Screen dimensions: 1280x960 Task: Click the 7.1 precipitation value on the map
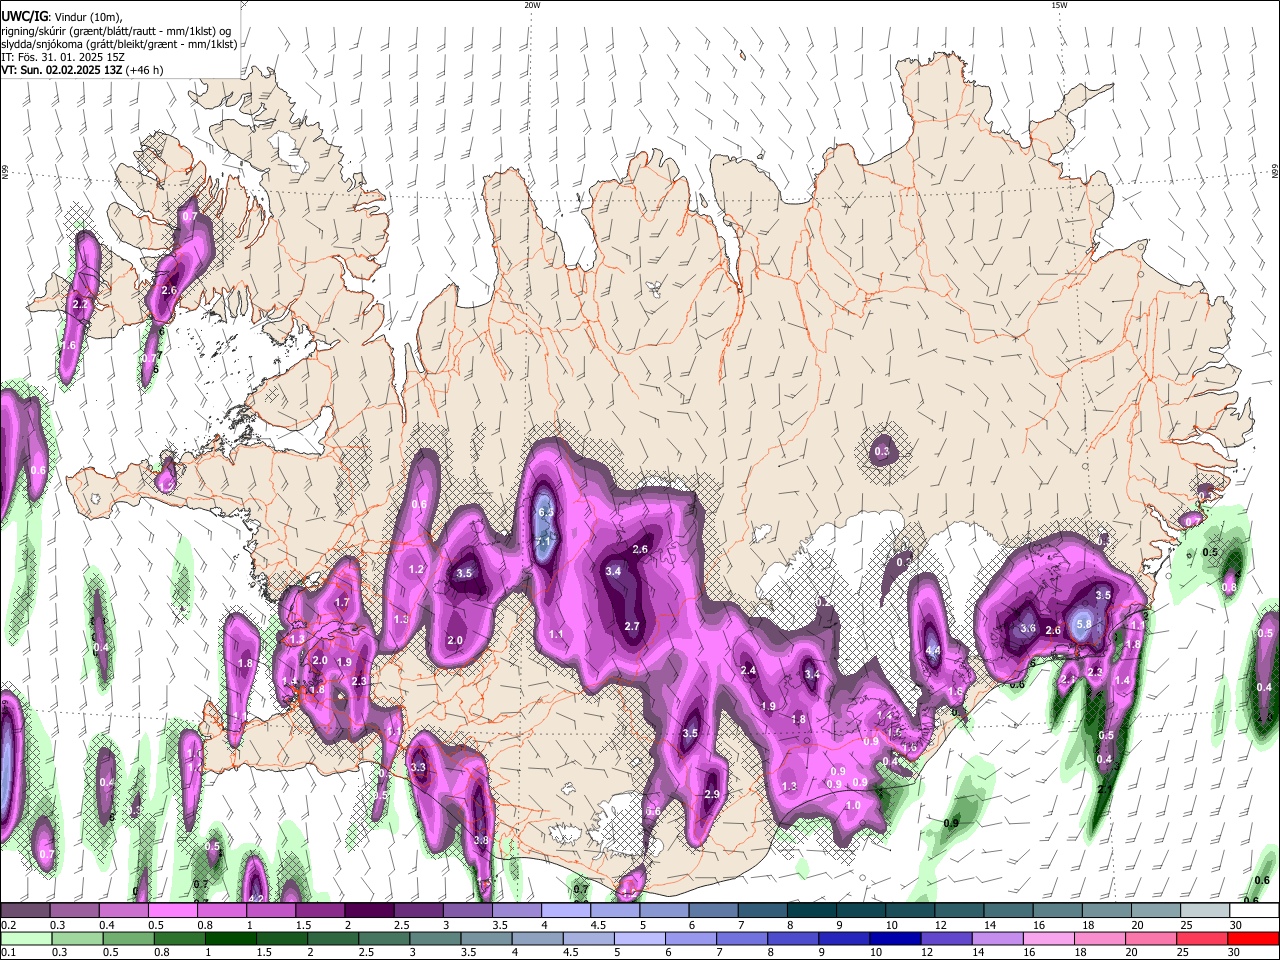545,541
